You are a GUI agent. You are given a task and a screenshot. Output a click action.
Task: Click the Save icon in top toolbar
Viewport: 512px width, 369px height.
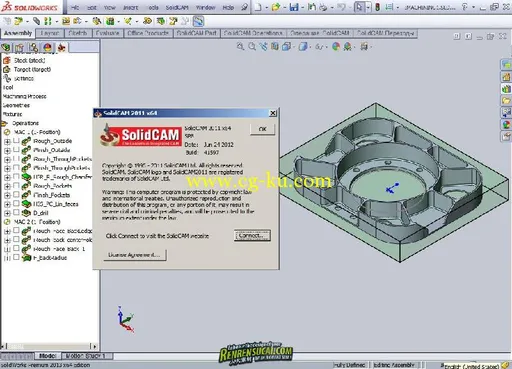294,7
